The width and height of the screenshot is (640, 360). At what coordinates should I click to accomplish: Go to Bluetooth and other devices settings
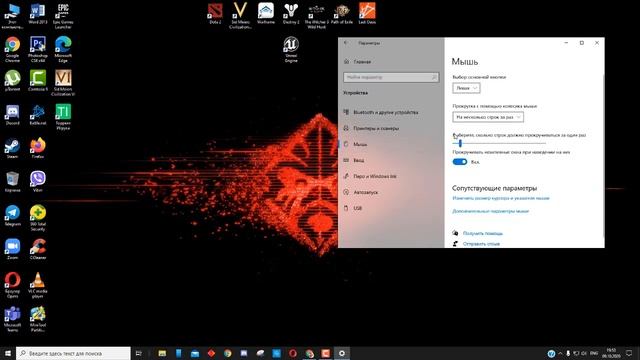click(x=391, y=112)
